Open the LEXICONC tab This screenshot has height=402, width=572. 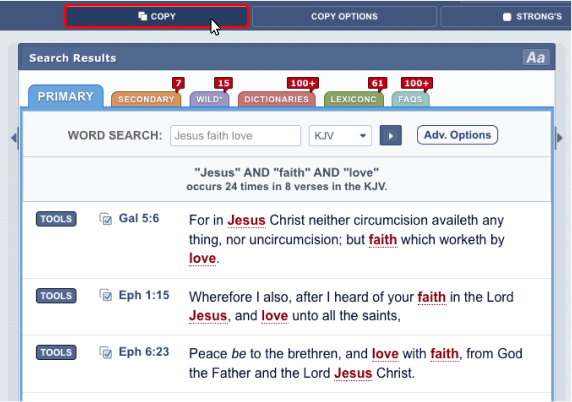pyautogui.click(x=353, y=99)
